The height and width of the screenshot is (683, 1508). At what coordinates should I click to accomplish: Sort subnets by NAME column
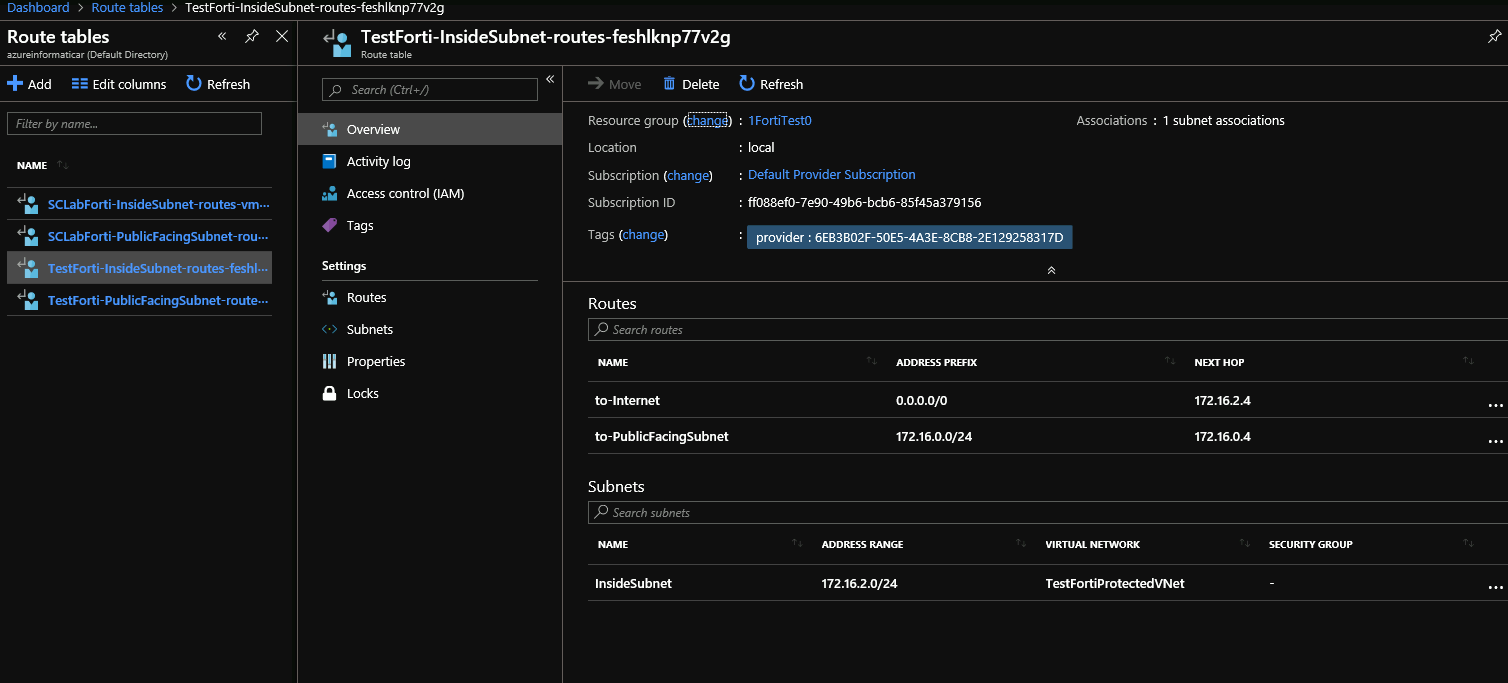pos(797,544)
